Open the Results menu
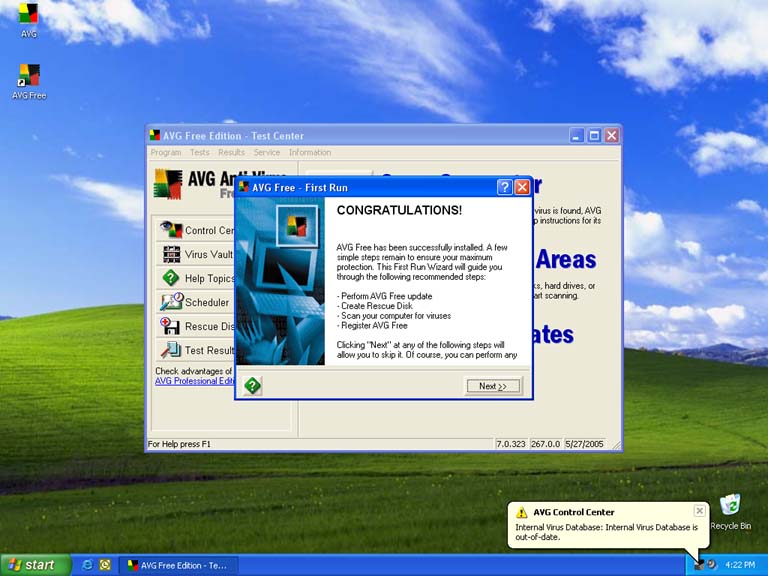The image size is (768, 576). tap(231, 153)
